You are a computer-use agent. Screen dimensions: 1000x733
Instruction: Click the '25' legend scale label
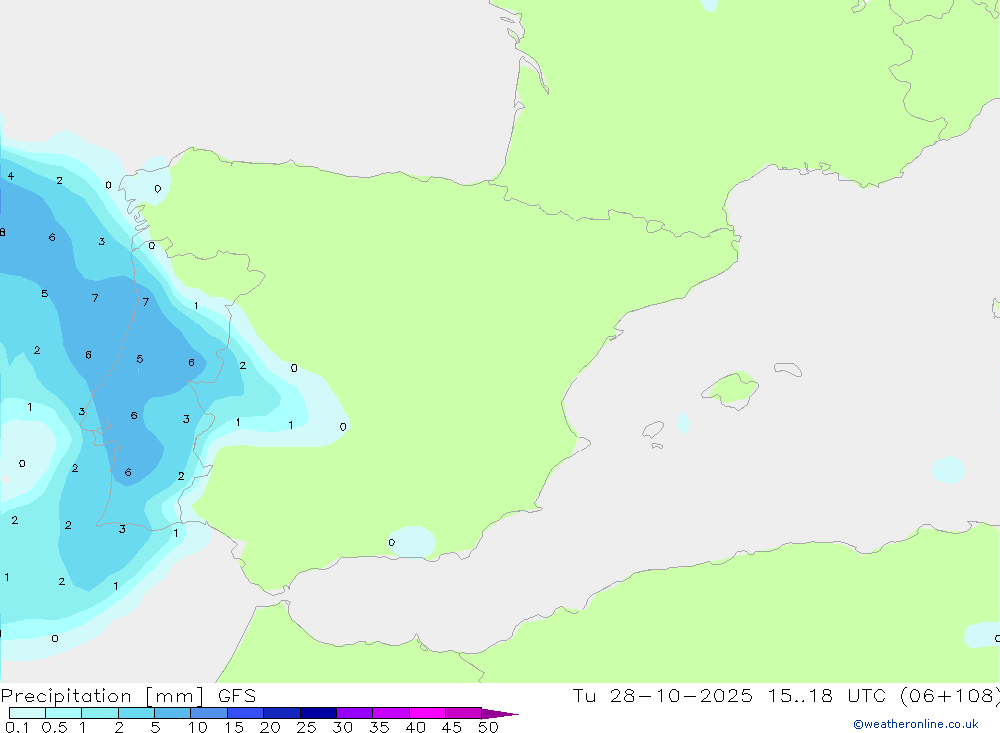(306, 727)
